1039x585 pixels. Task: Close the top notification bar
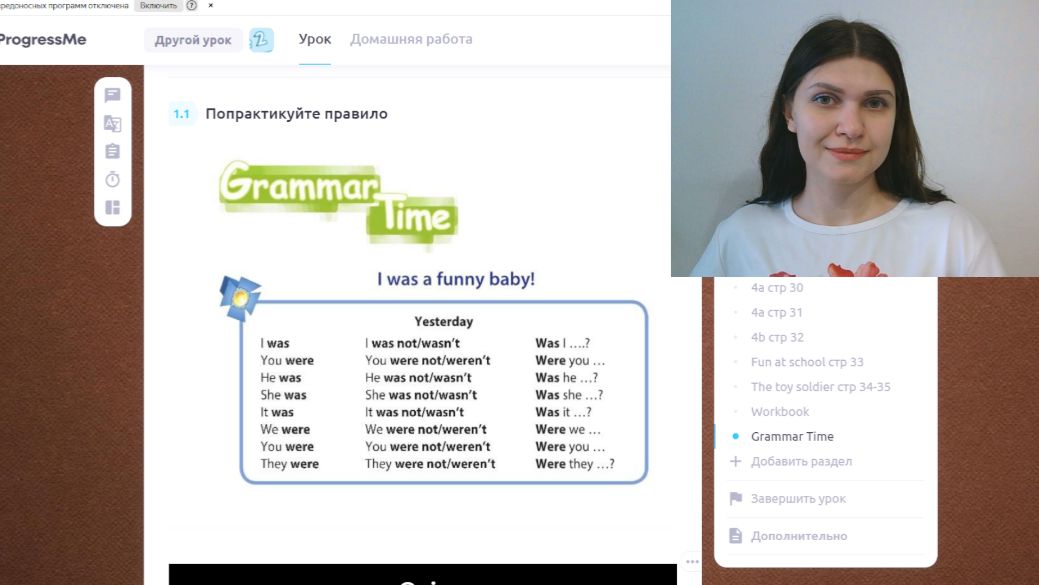pyautogui.click(x=211, y=5)
